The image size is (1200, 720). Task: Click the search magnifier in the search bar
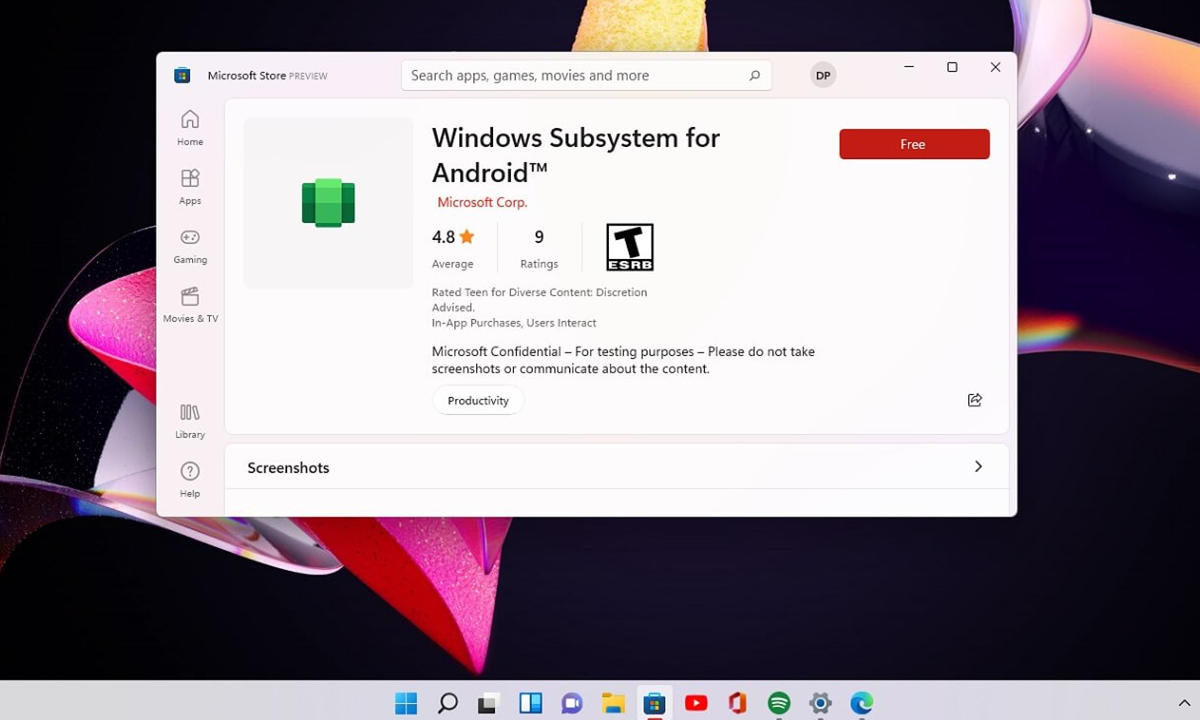pyautogui.click(x=755, y=75)
